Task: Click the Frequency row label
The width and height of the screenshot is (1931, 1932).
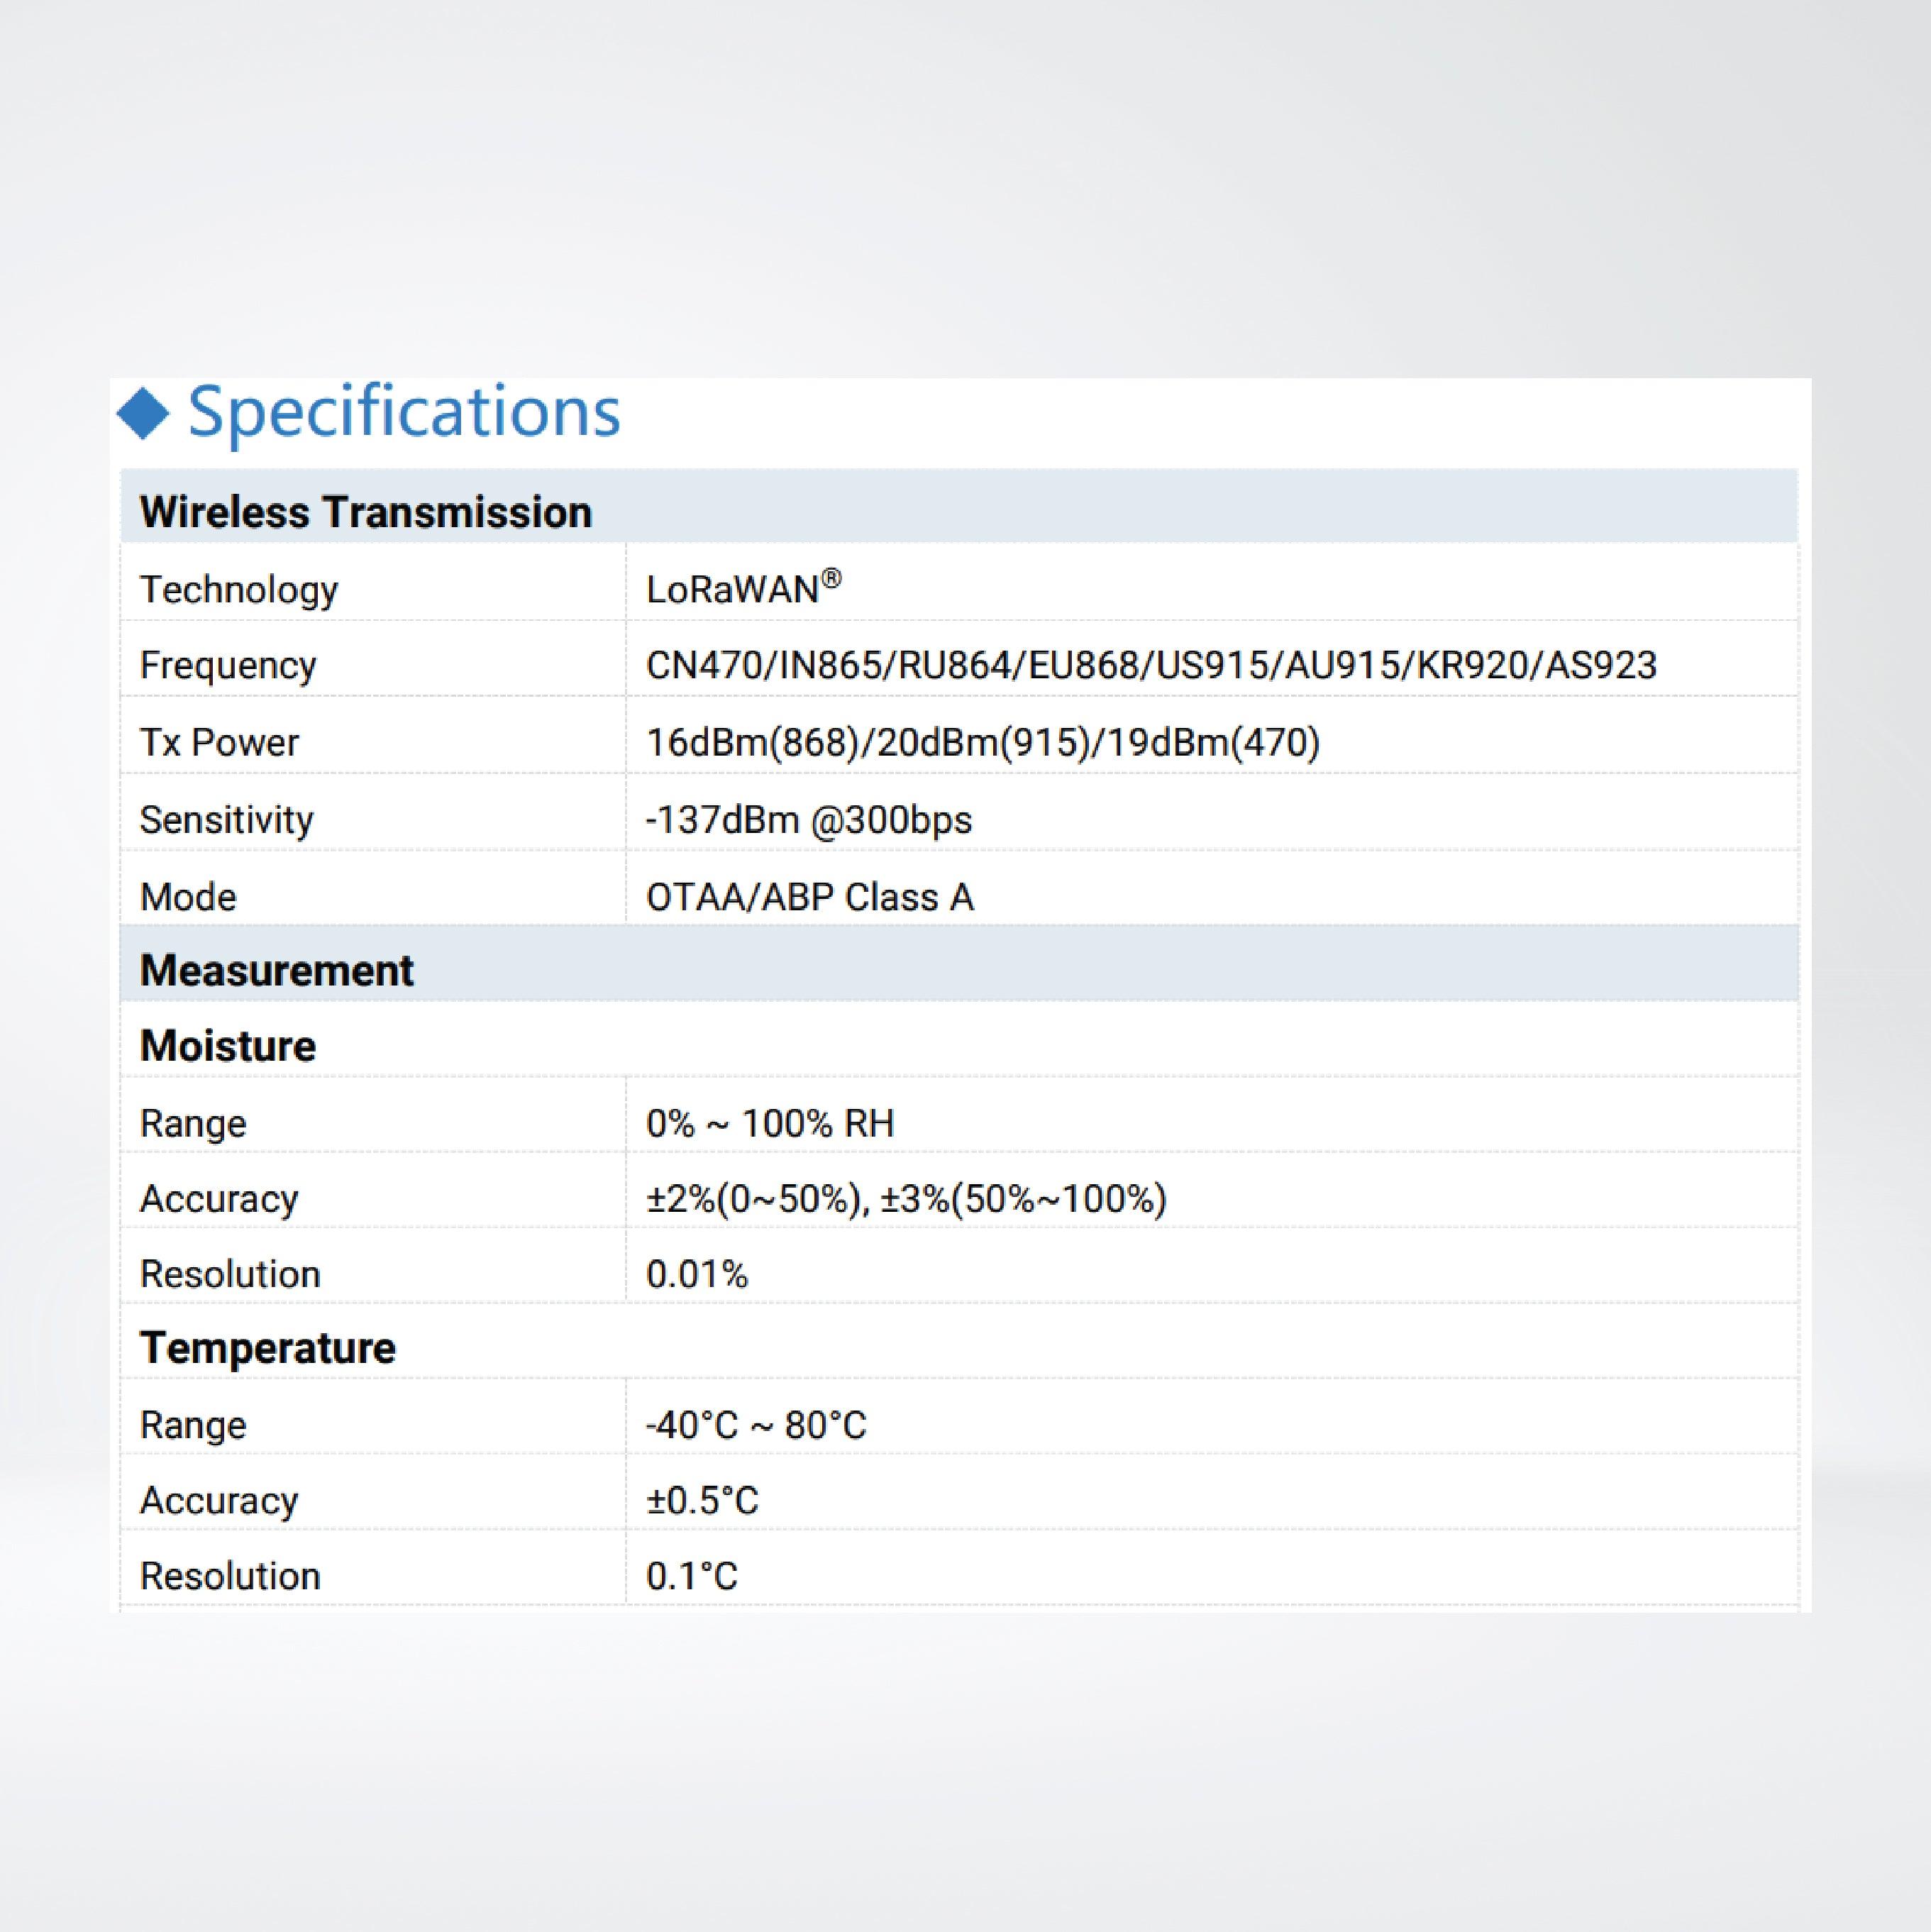Action: pyautogui.click(x=228, y=666)
